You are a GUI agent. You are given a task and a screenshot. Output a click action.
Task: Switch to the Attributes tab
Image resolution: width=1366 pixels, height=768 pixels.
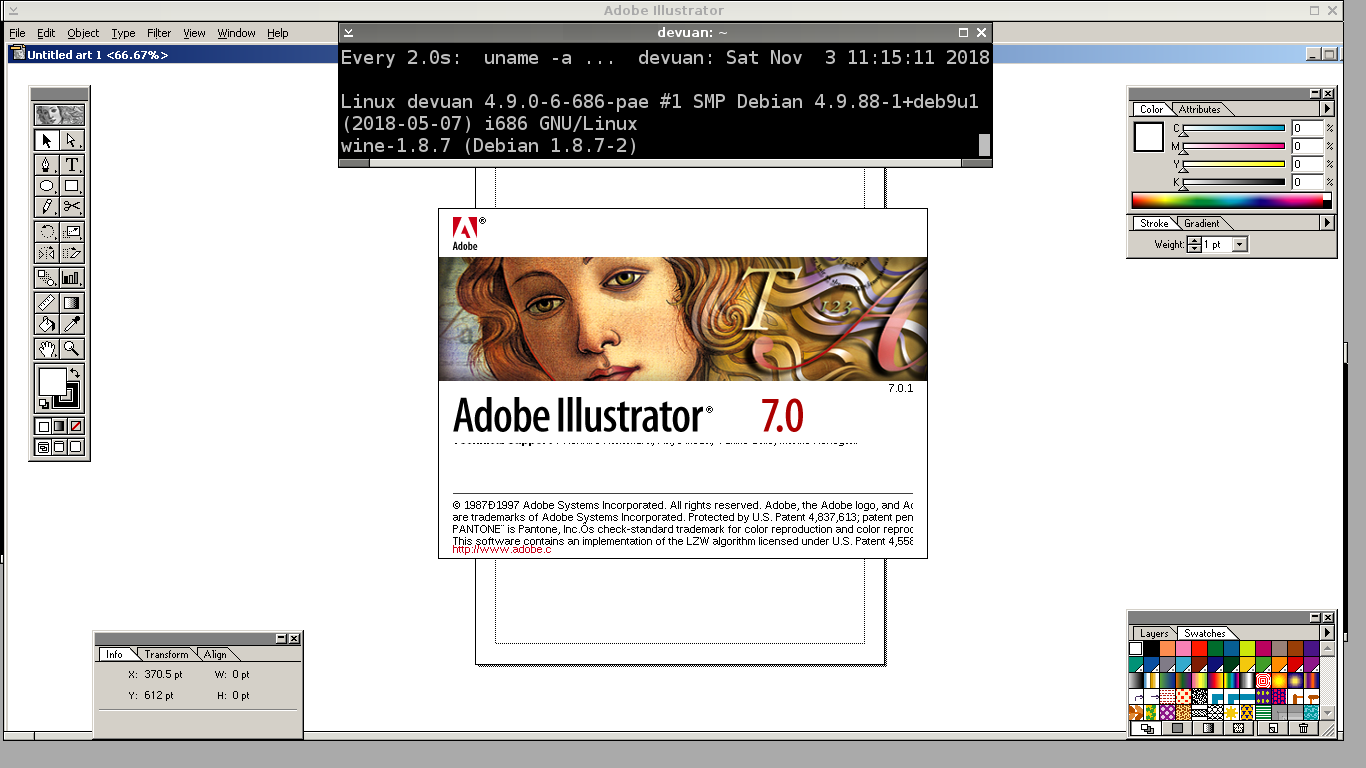coord(1200,109)
